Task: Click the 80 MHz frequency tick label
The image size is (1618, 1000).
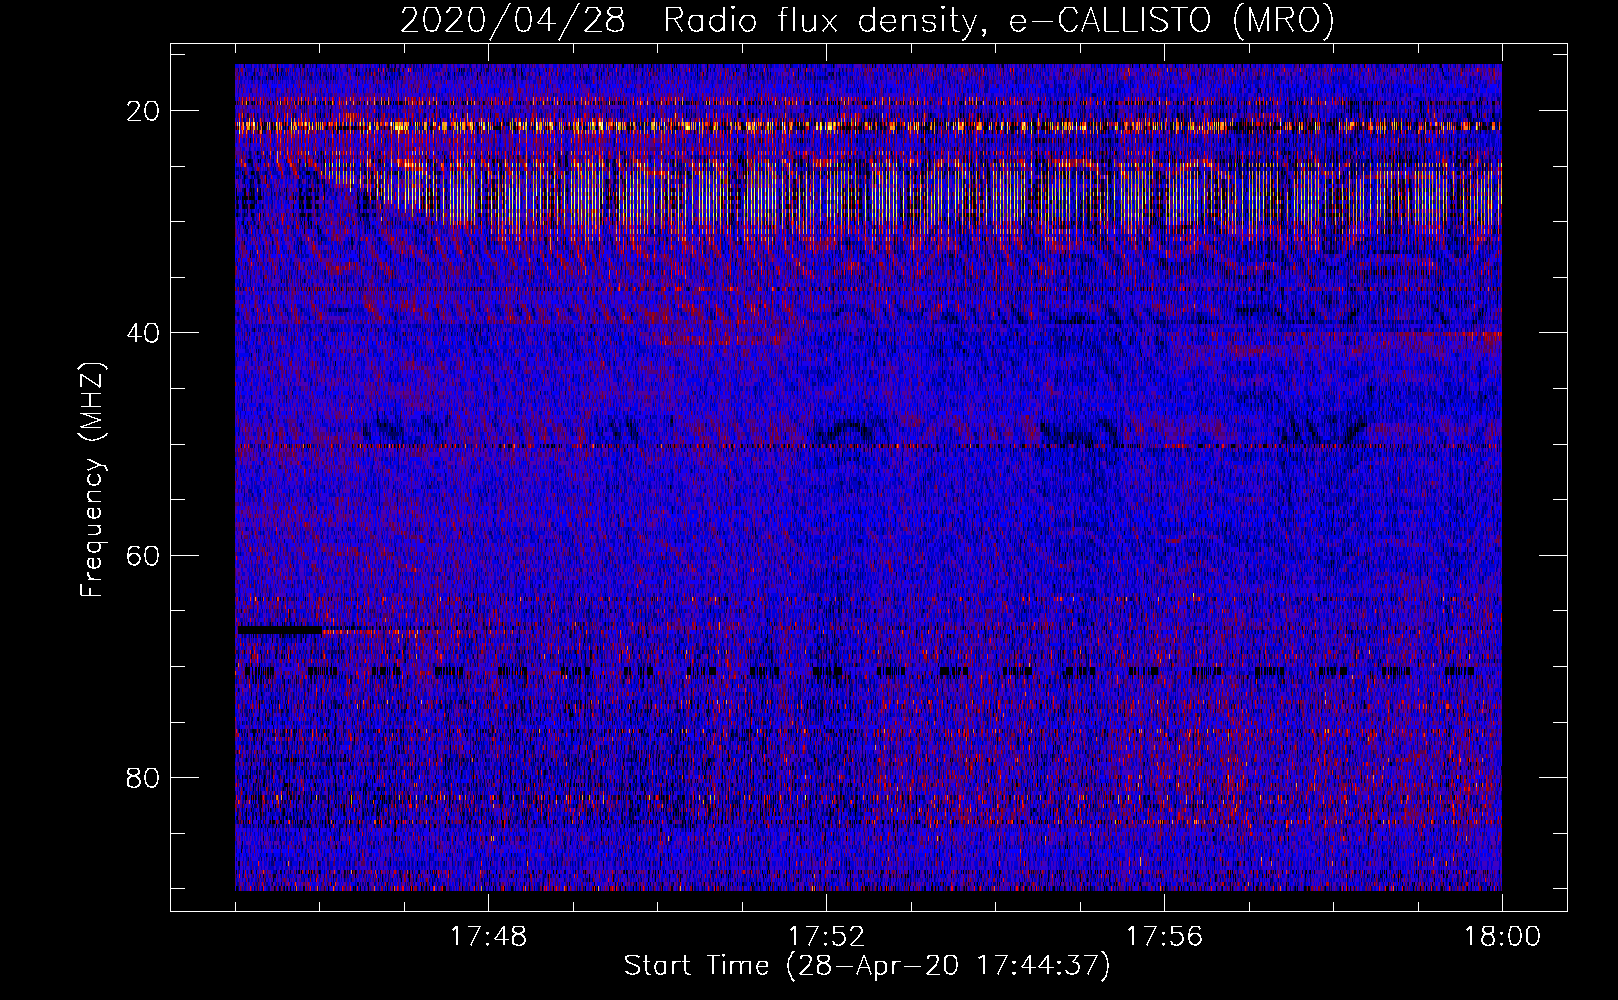Action: 144,777
